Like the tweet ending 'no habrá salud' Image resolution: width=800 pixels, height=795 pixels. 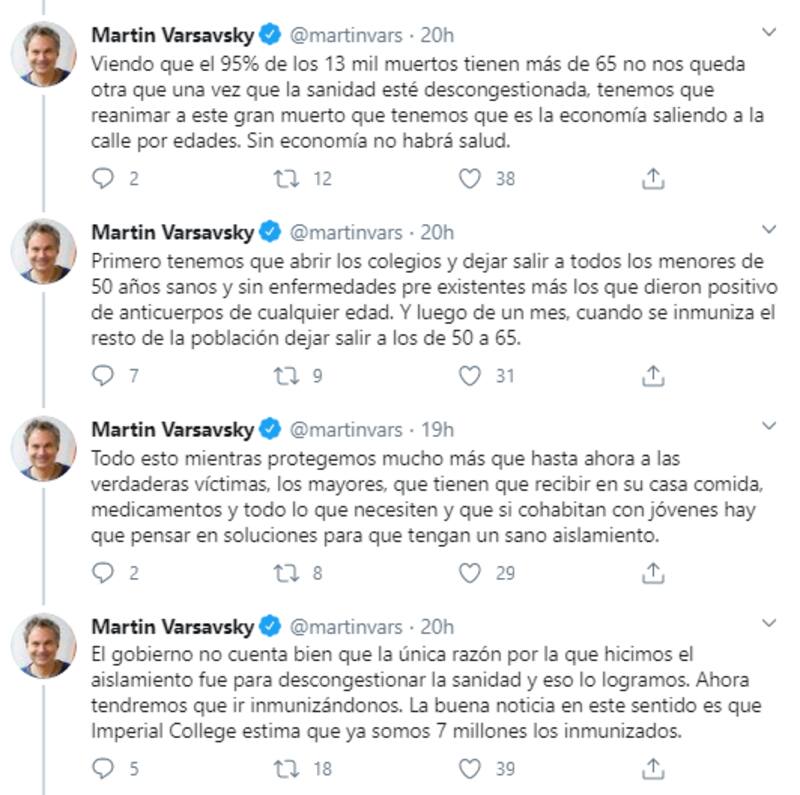(x=470, y=179)
